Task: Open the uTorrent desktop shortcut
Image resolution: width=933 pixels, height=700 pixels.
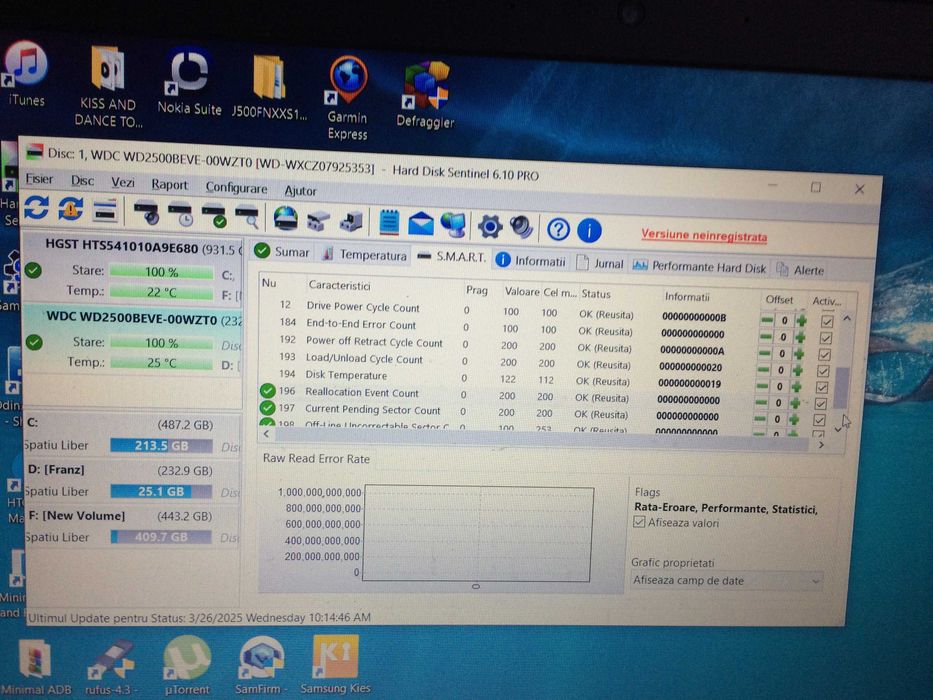Action: point(187,665)
